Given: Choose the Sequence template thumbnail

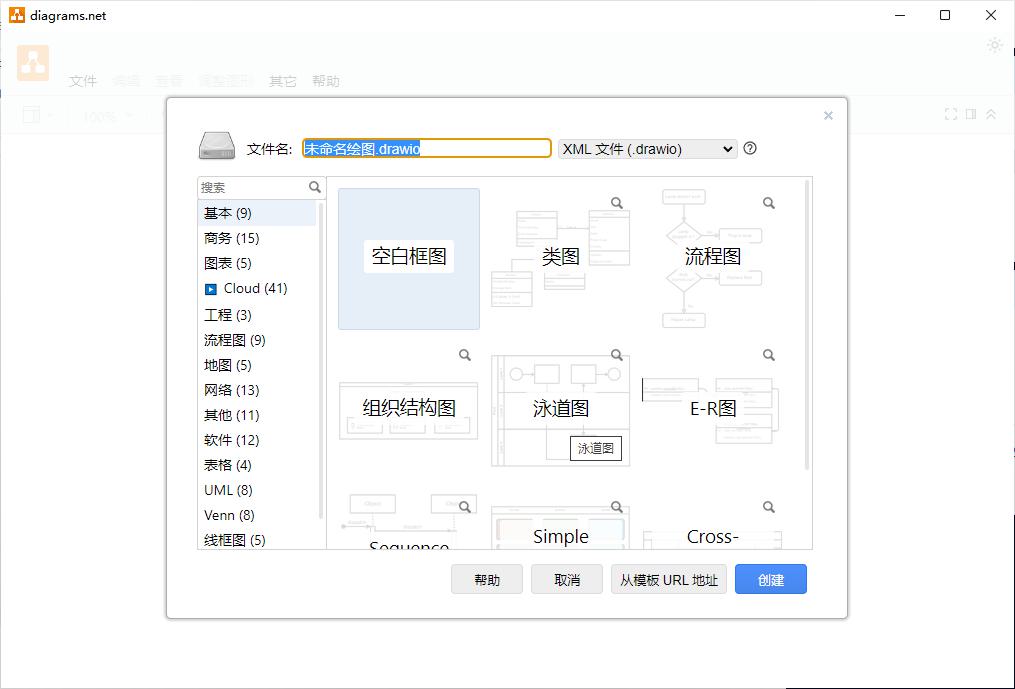Looking at the screenshot, I should 408,521.
